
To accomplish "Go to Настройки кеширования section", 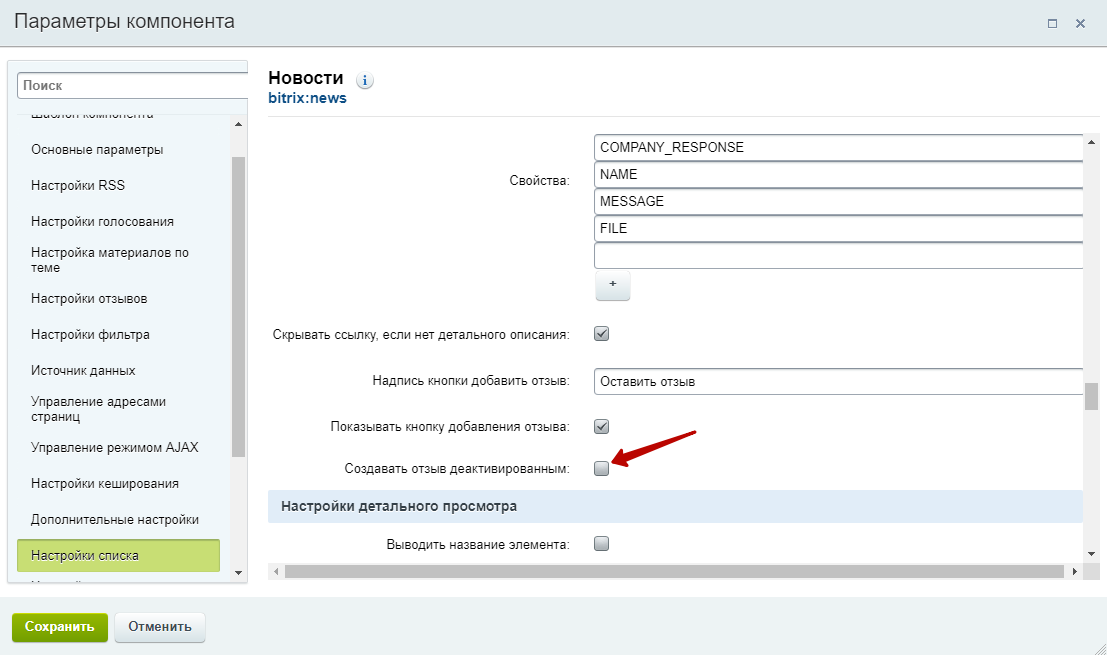I will tap(105, 483).
